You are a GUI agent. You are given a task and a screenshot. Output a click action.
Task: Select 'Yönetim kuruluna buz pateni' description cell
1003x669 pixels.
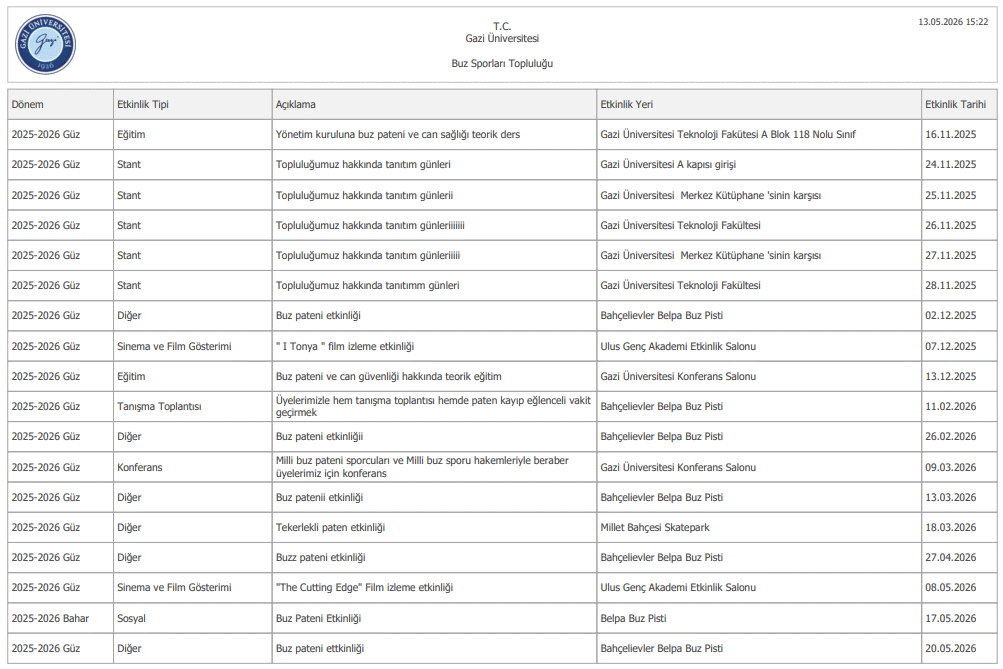[x=434, y=134]
